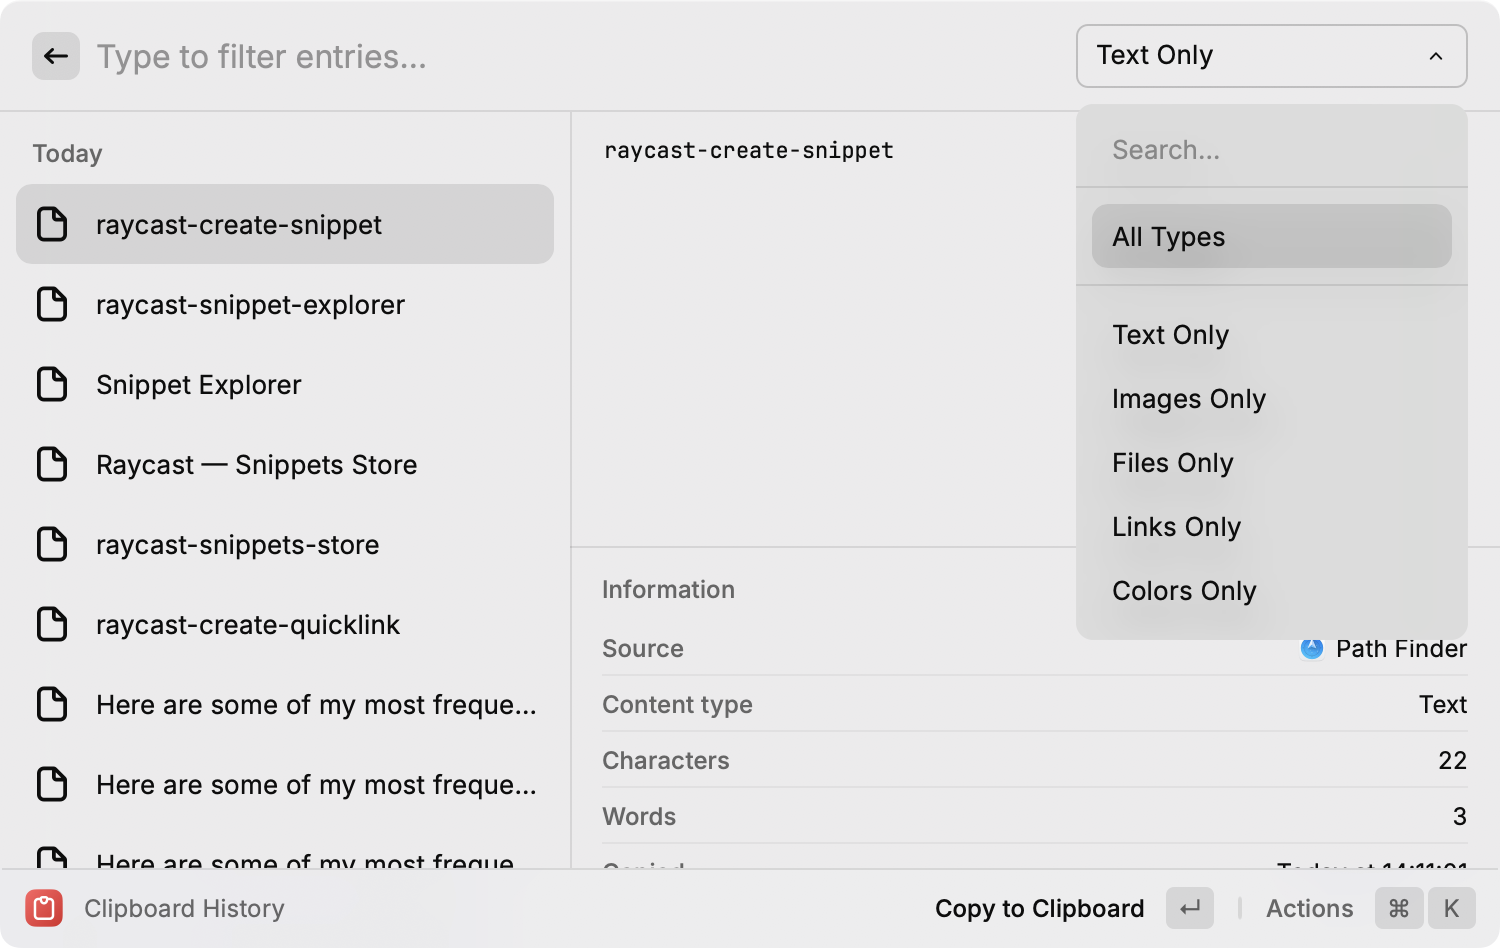
Task: Click the Enter key icon near Copy to Clipboard
Action: [x=1189, y=908]
